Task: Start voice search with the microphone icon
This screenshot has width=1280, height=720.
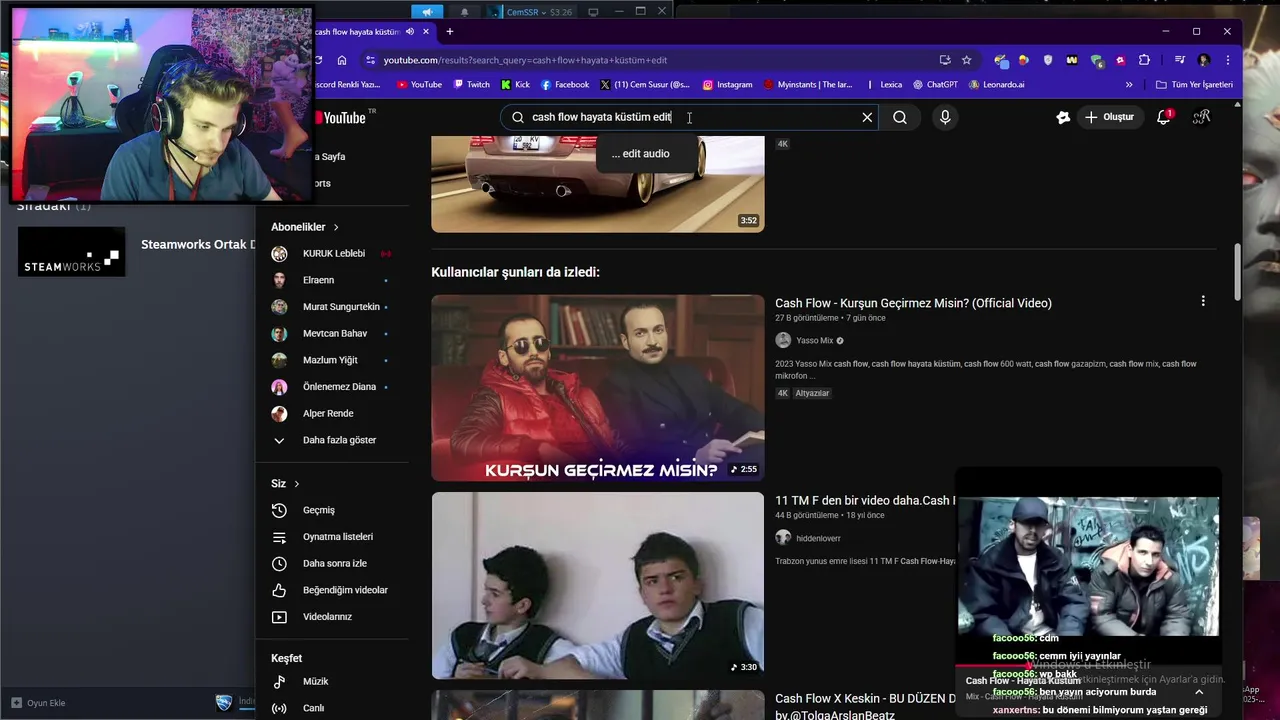Action: (x=945, y=117)
